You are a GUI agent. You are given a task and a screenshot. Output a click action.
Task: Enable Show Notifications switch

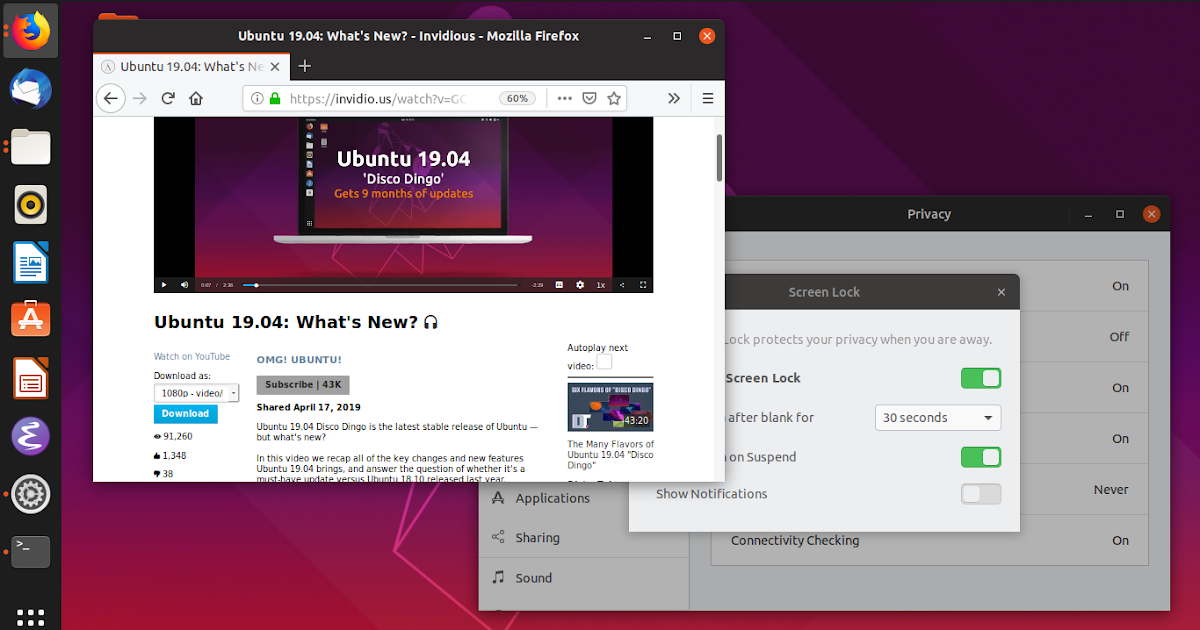[x=980, y=494]
